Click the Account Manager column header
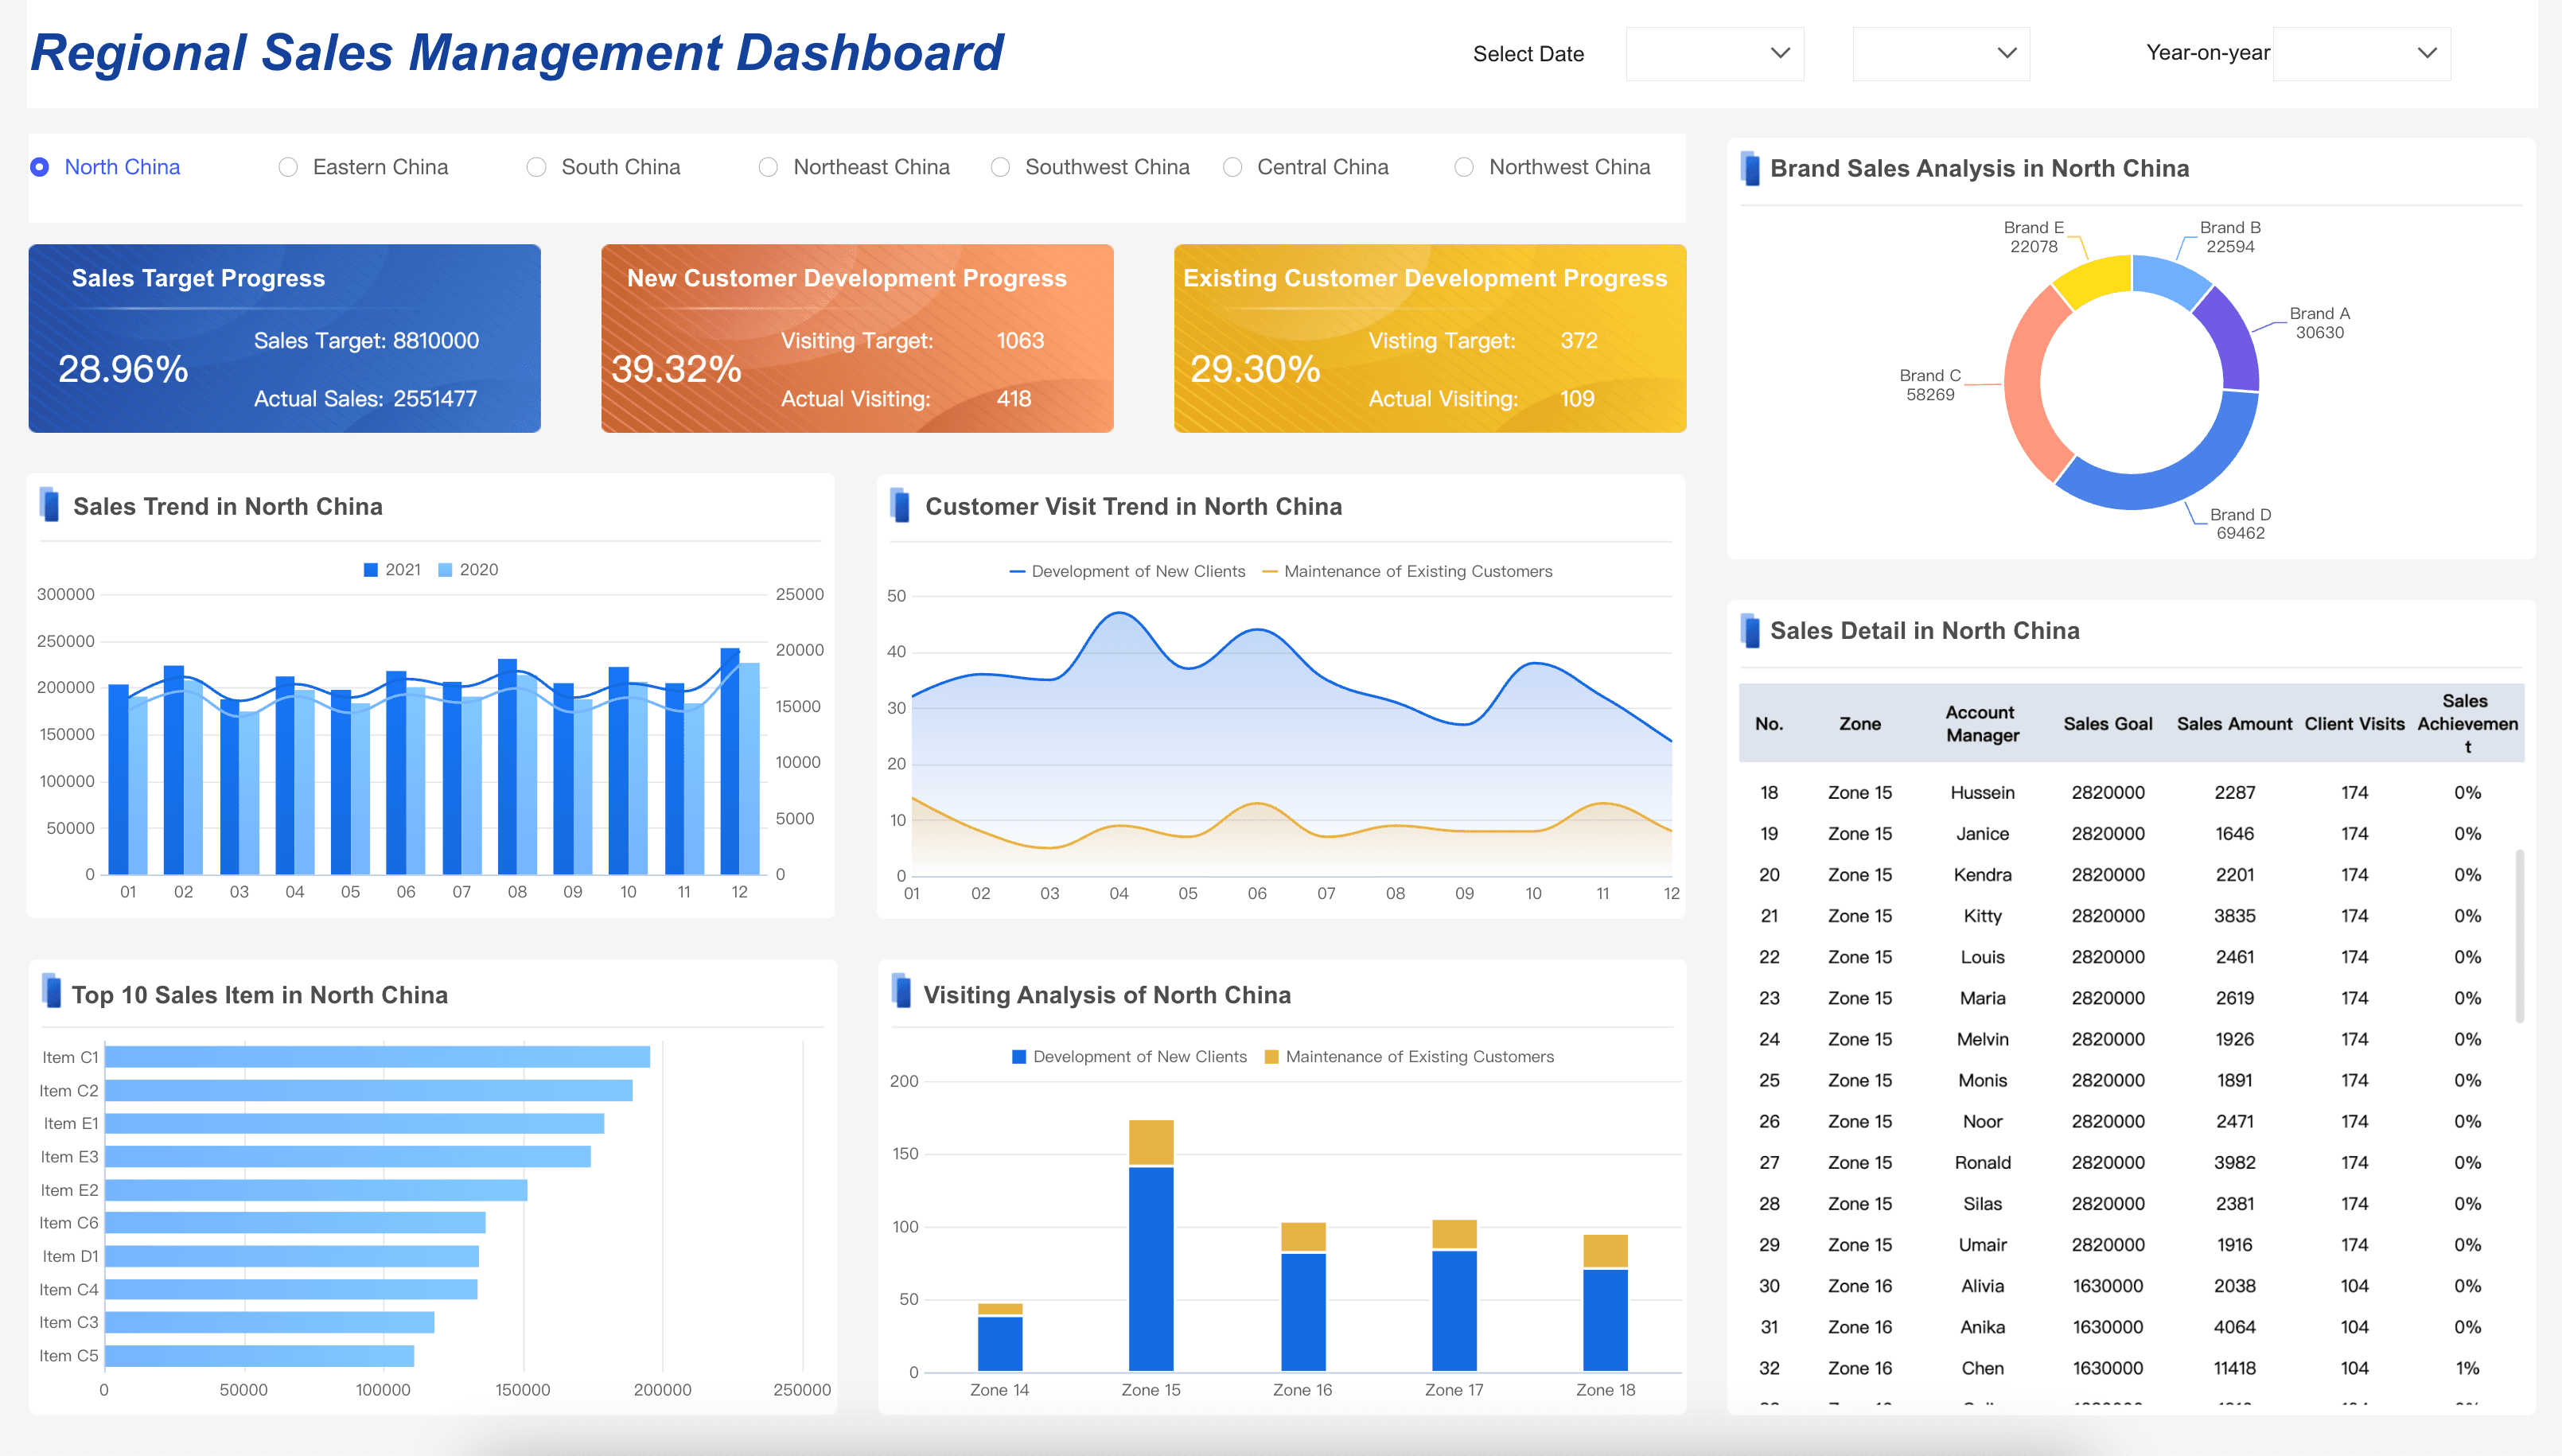This screenshot has width=2562, height=1456. pos(1982,724)
